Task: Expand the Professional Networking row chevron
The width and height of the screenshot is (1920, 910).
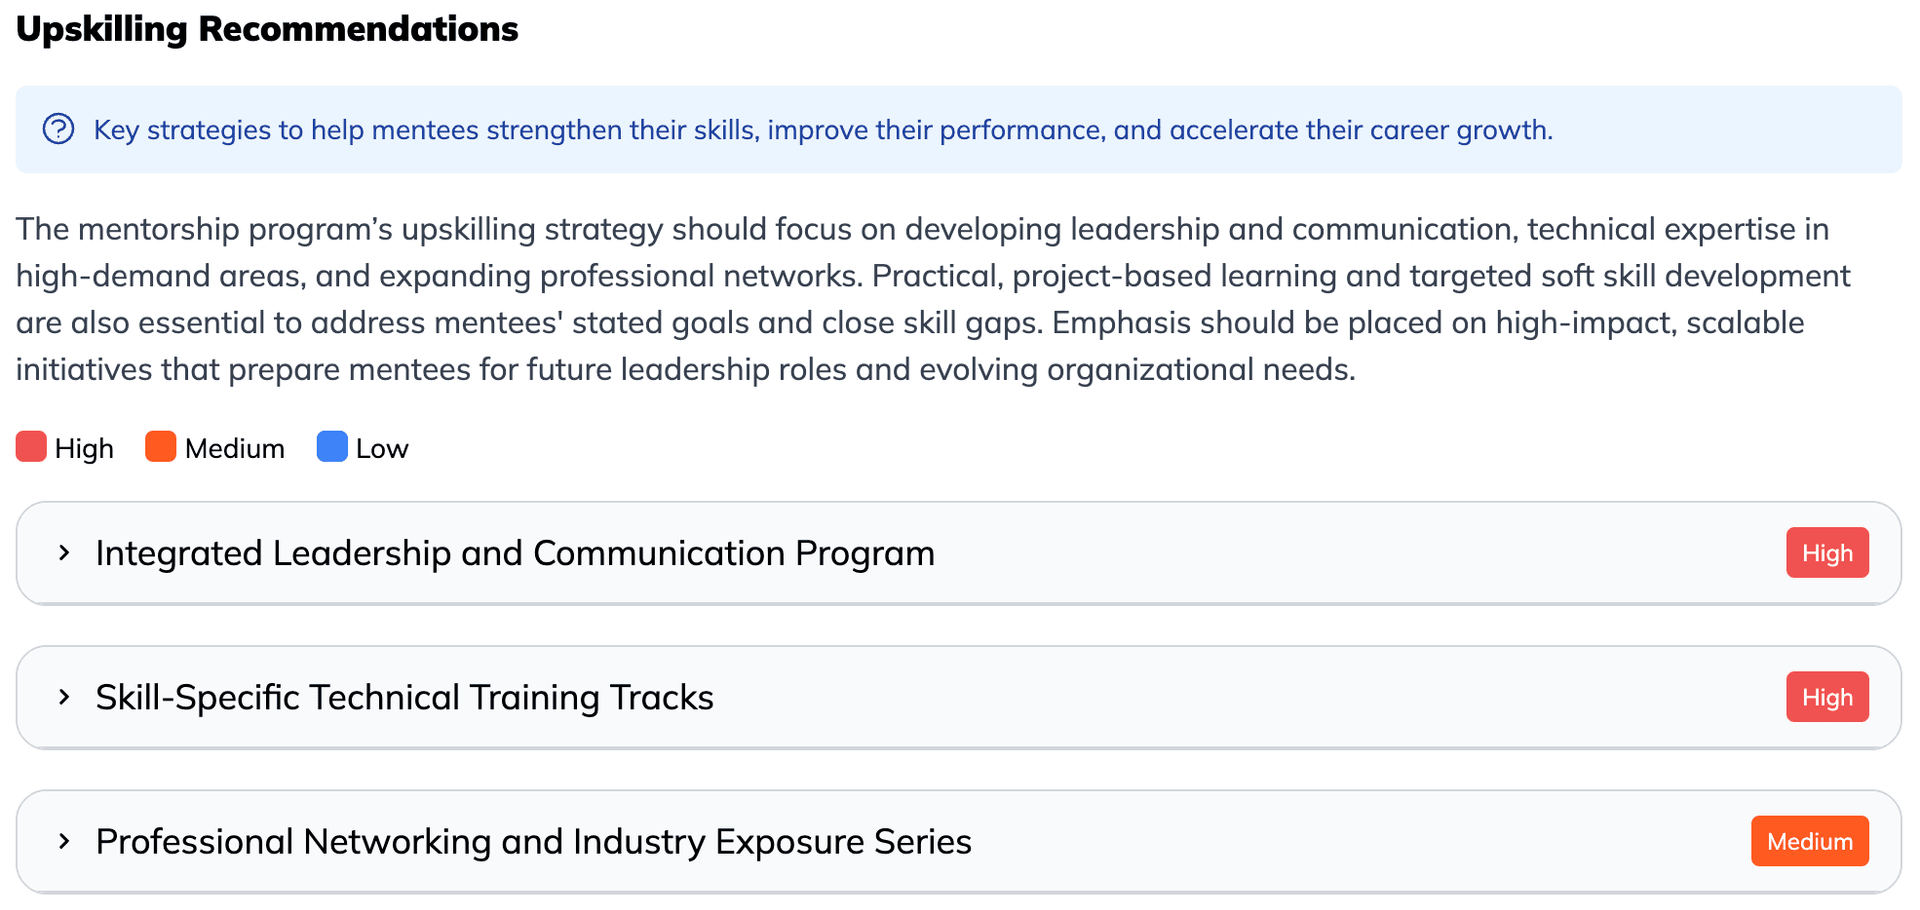Action: pos(64,841)
